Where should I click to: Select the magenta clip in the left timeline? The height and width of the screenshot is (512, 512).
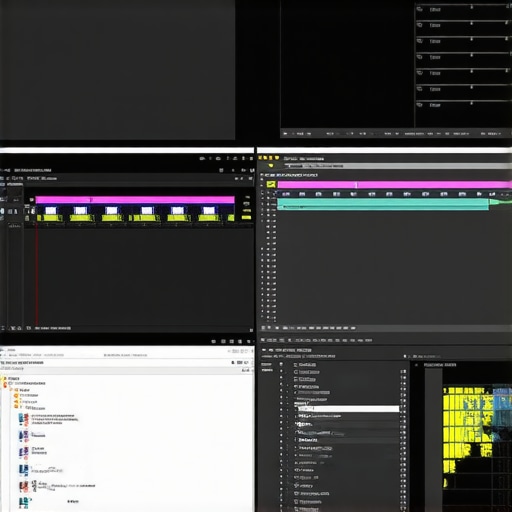click(x=135, y=200)
